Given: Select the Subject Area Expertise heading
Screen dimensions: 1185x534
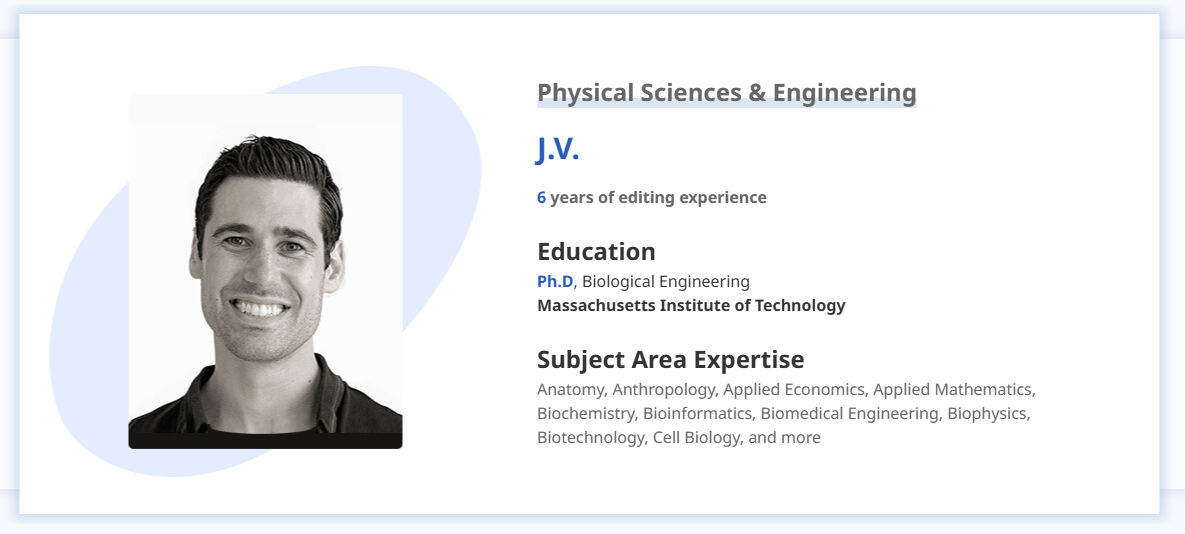Looking at the screenshot, I should [x=670, y=359].
